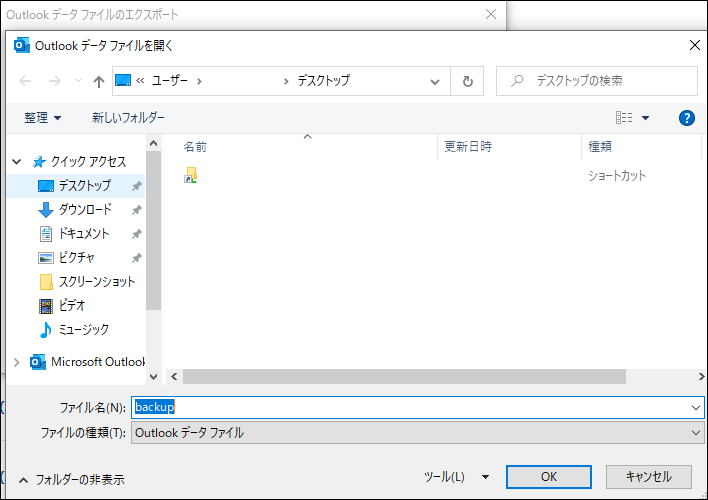
Task: Click the Back navigation arrow
Action: pyautogui.click(x=25, y=81)
